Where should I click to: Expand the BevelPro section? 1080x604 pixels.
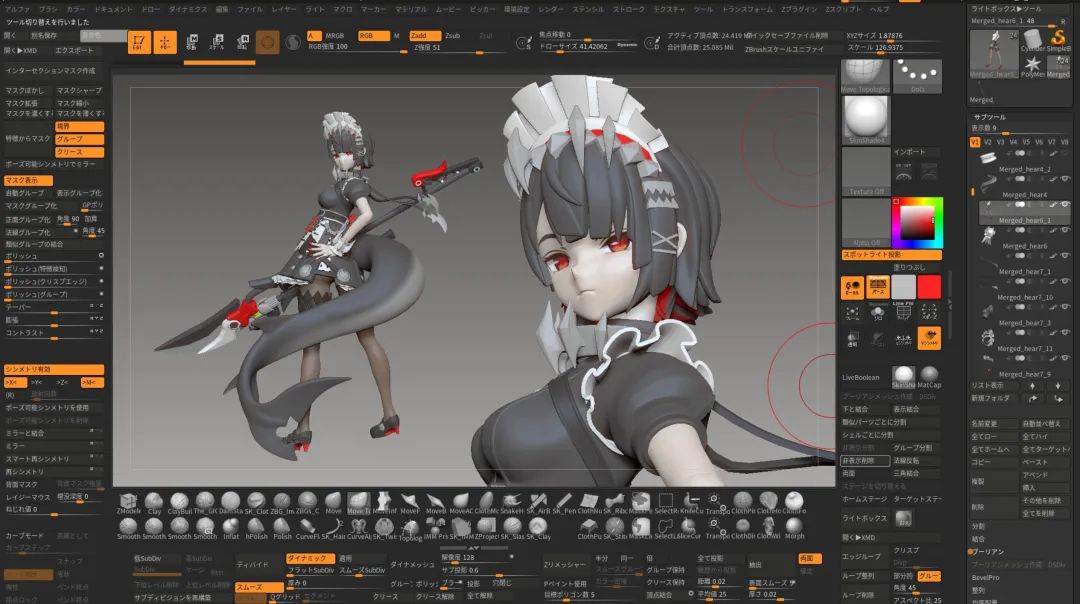click(985, 578)
